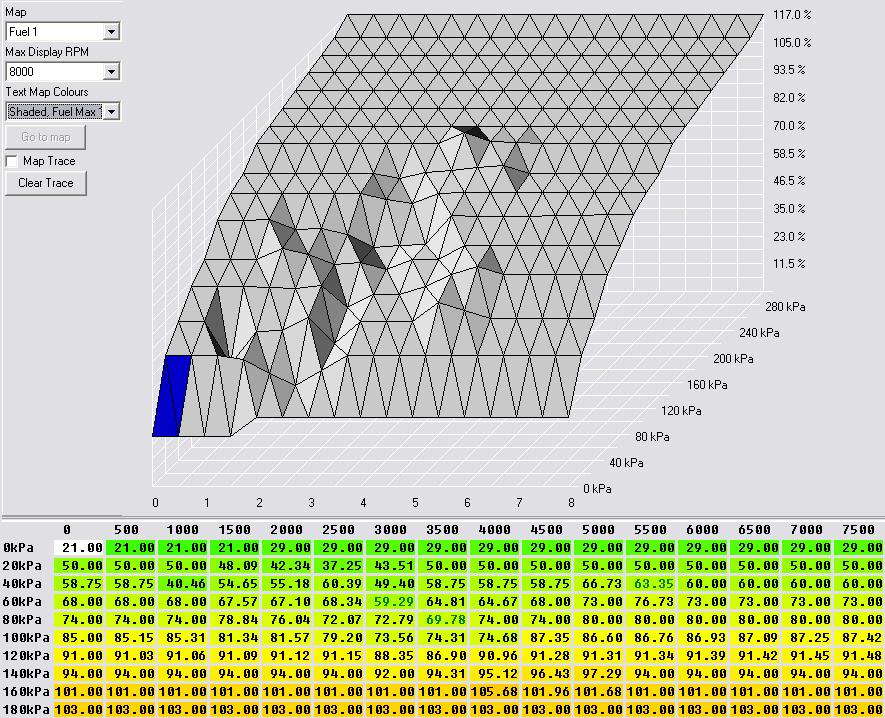Open the Map dropdown showing "Fuel 1"

[62, 31]
